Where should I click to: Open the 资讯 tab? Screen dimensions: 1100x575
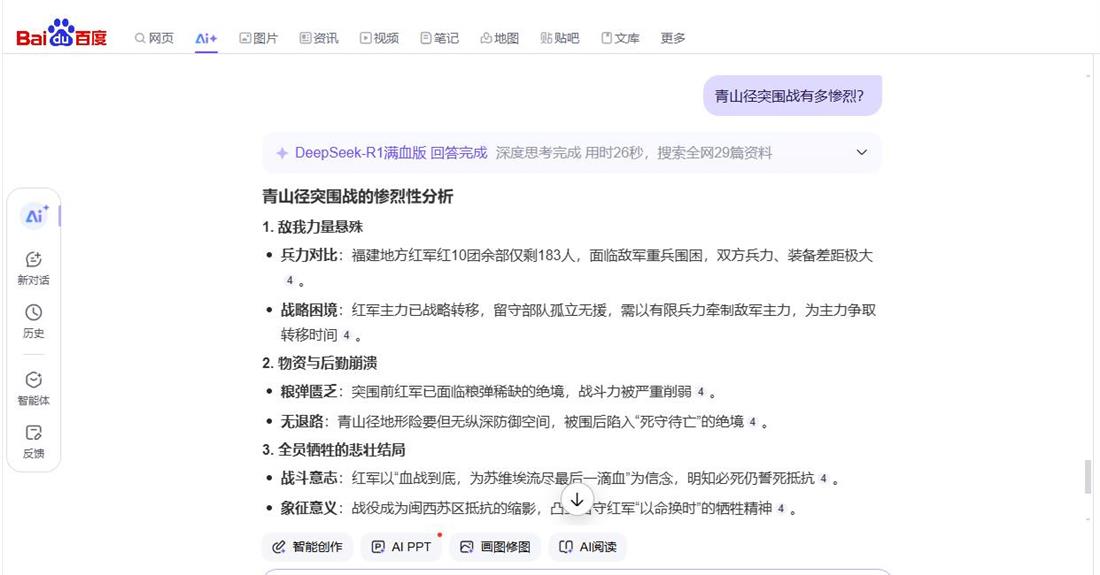(x=318, y=38)
